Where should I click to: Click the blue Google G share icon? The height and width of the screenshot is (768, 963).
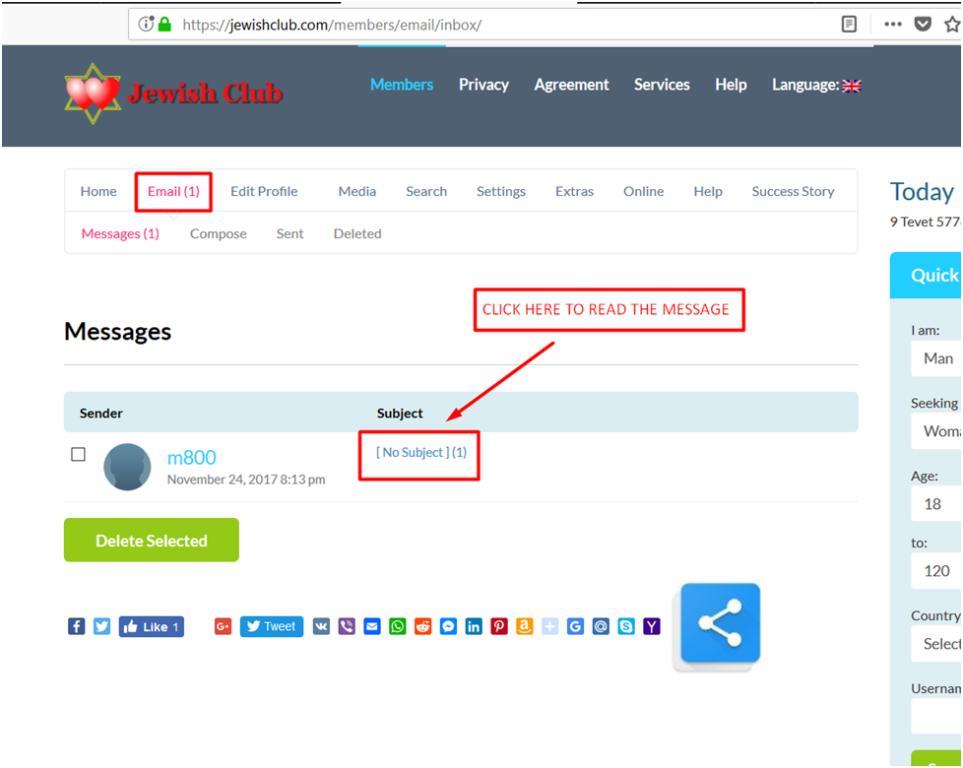tap(575, 626)
